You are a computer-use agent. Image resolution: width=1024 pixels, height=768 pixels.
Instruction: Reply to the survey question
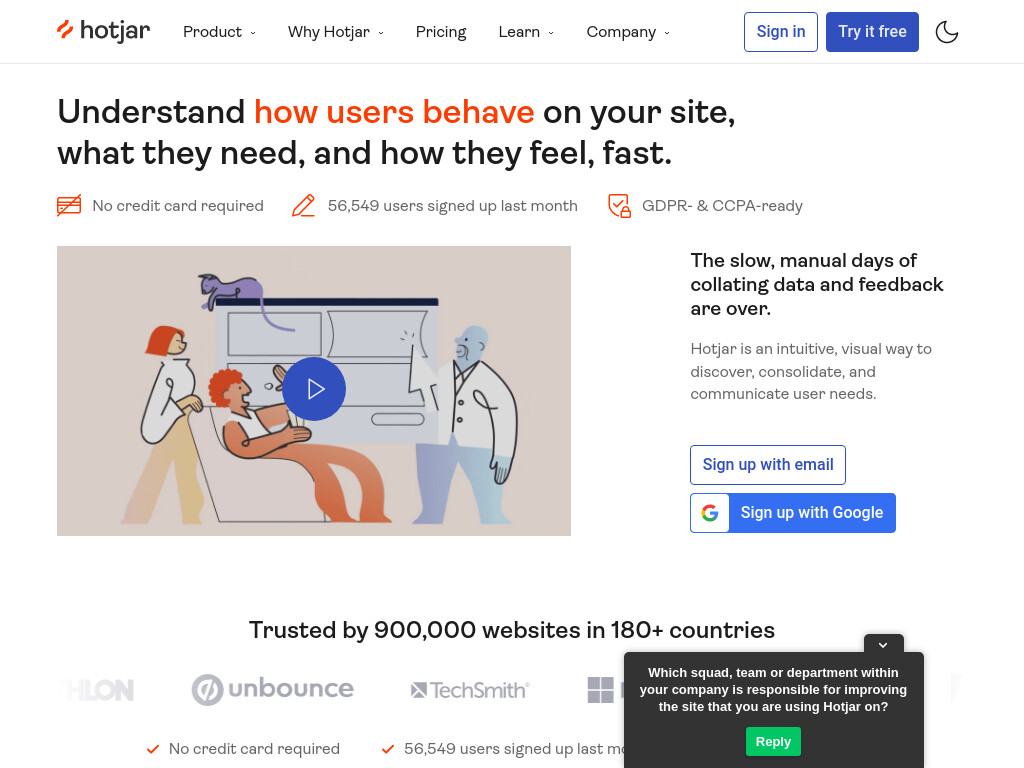[x=773, y=742]
